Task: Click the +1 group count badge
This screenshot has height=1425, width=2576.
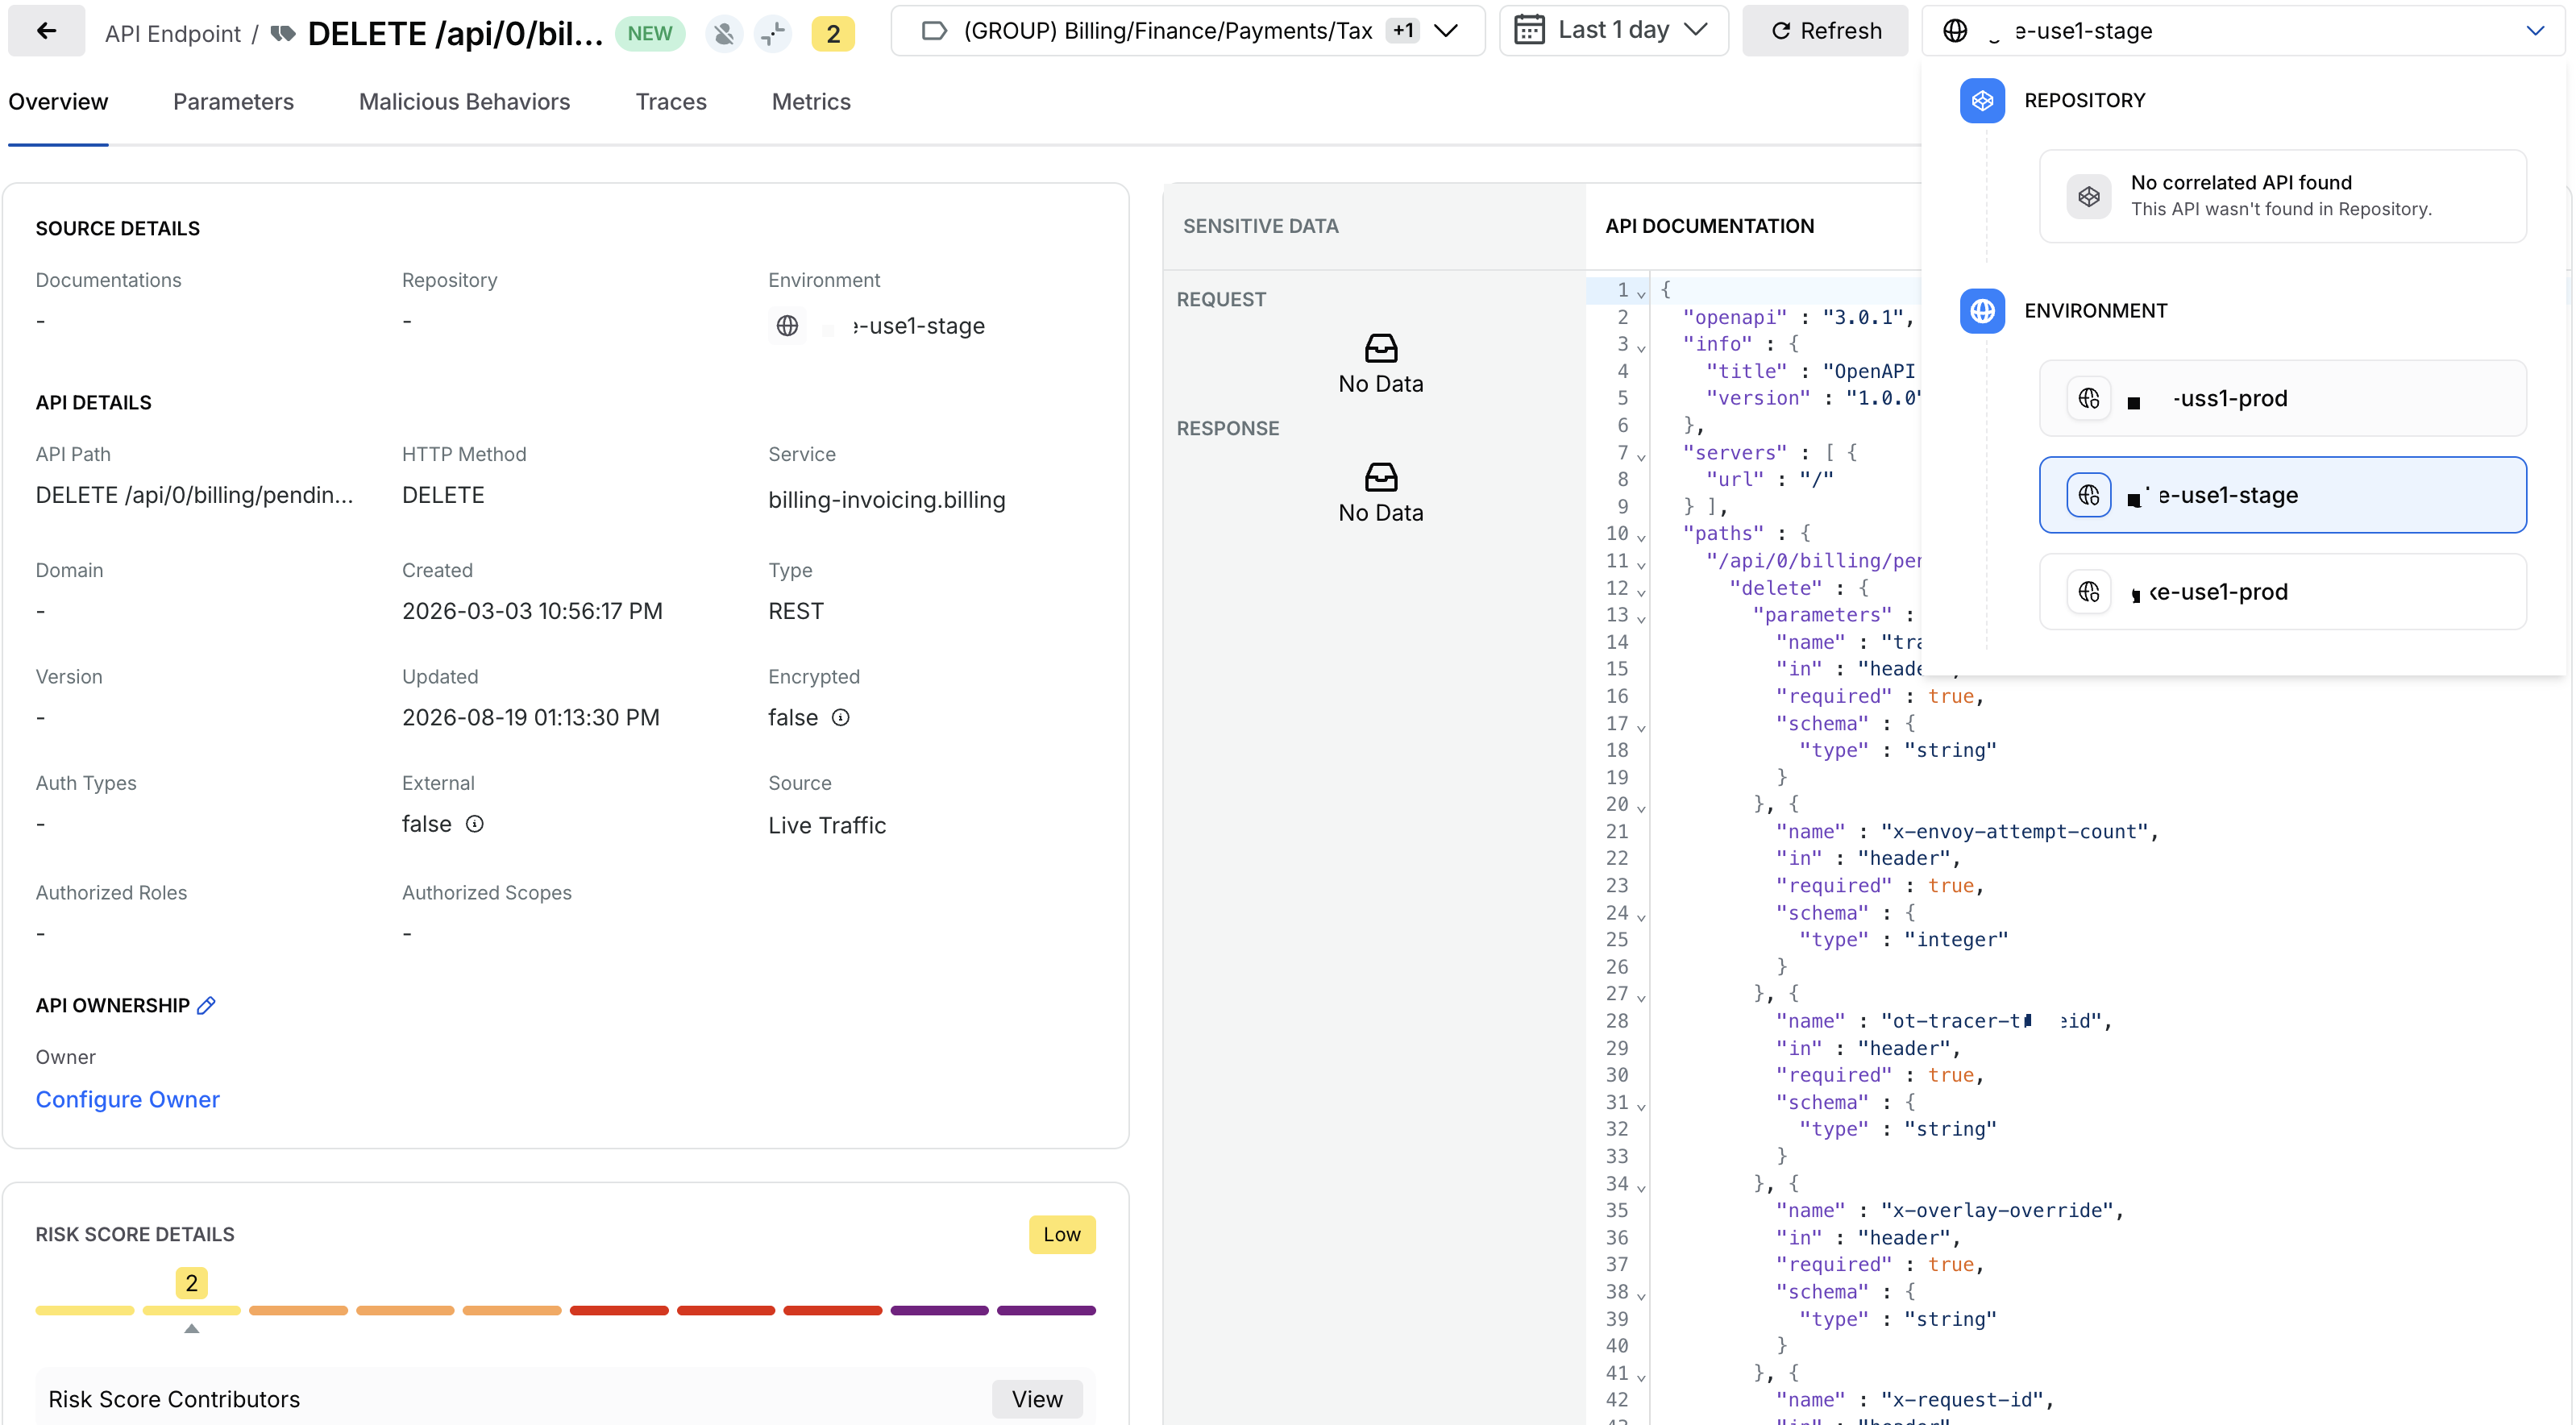Action: pos(1403,31)
